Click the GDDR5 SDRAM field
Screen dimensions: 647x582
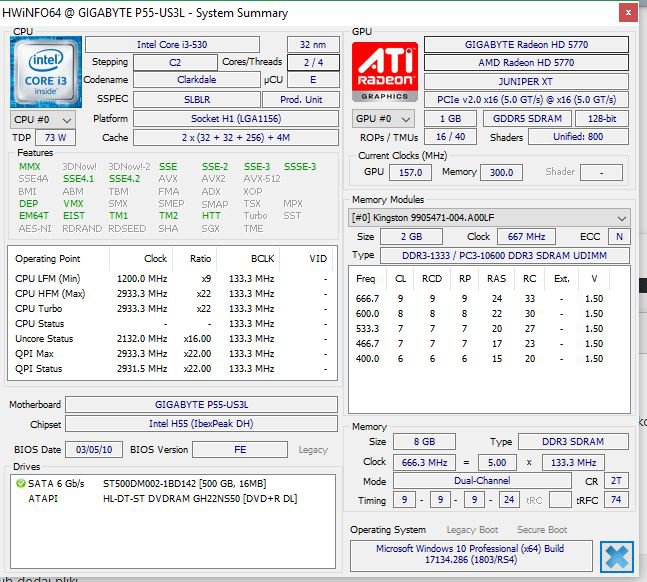(x=527, y=118)
